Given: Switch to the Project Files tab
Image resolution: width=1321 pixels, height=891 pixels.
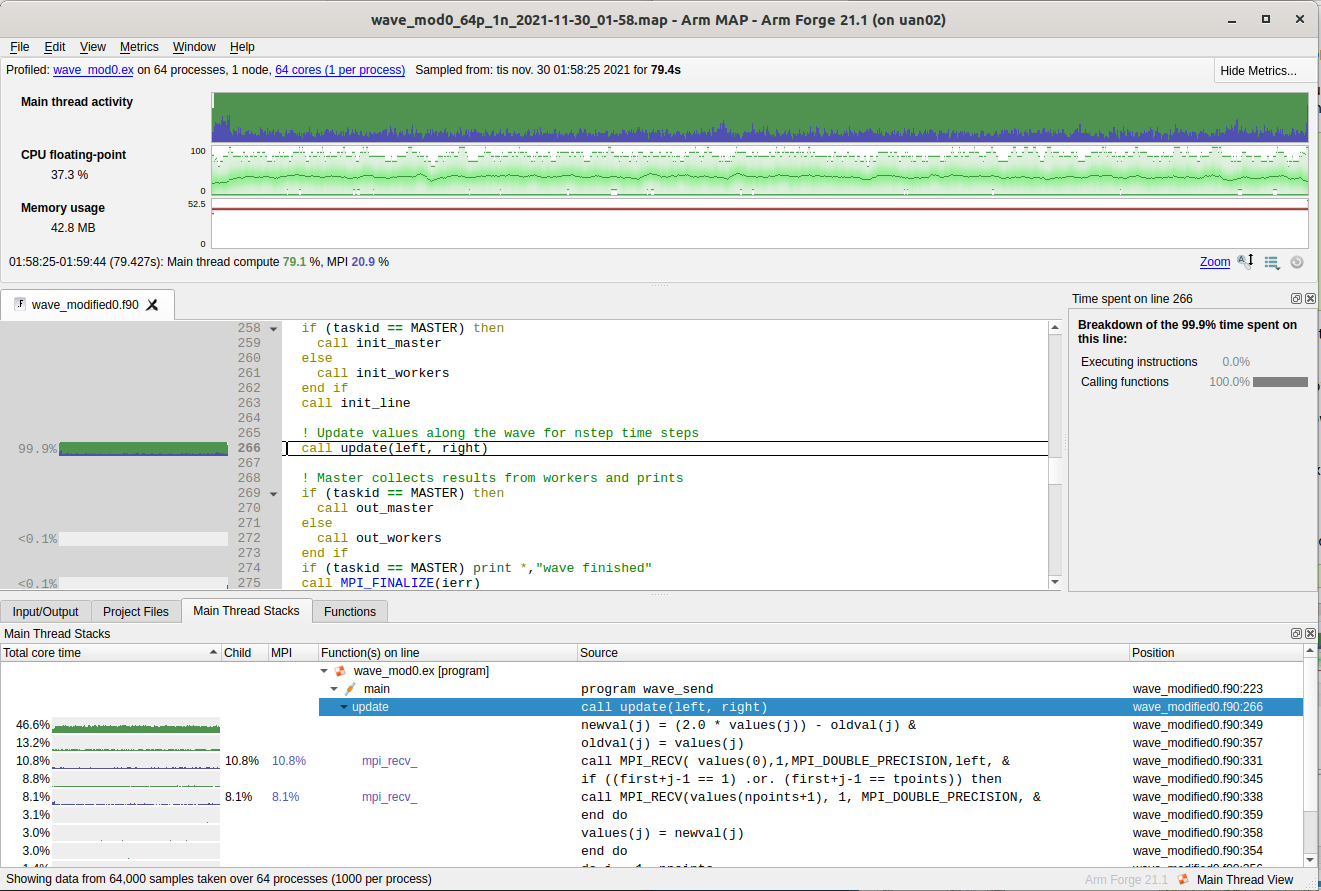Looking at the screenshot, I should [136, 612].
